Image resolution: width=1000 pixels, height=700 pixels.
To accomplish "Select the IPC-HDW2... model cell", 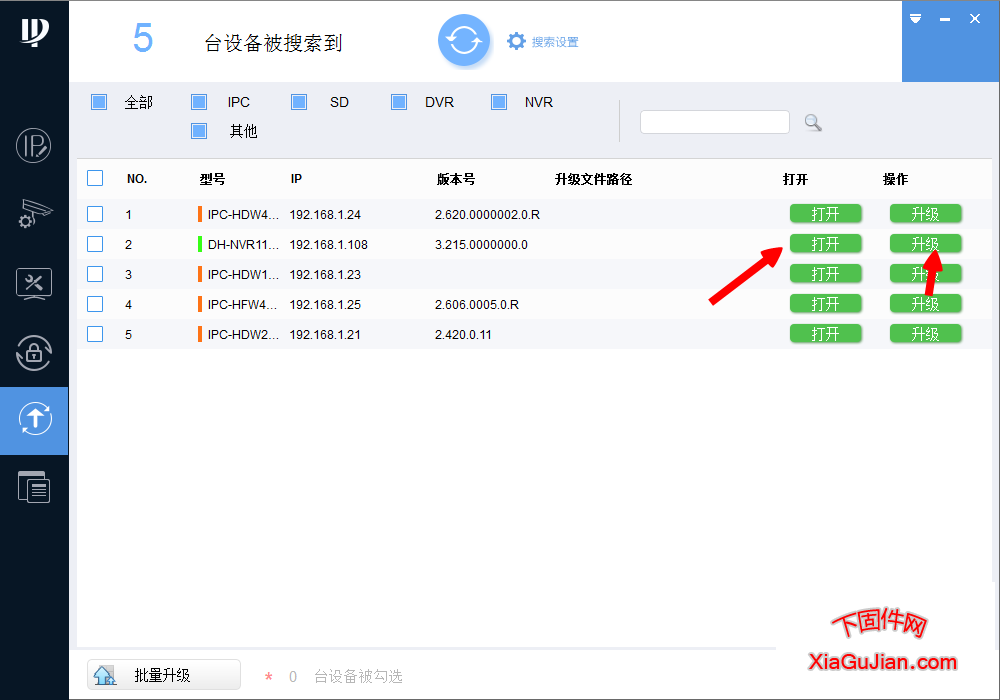I will tap(243, 335).
